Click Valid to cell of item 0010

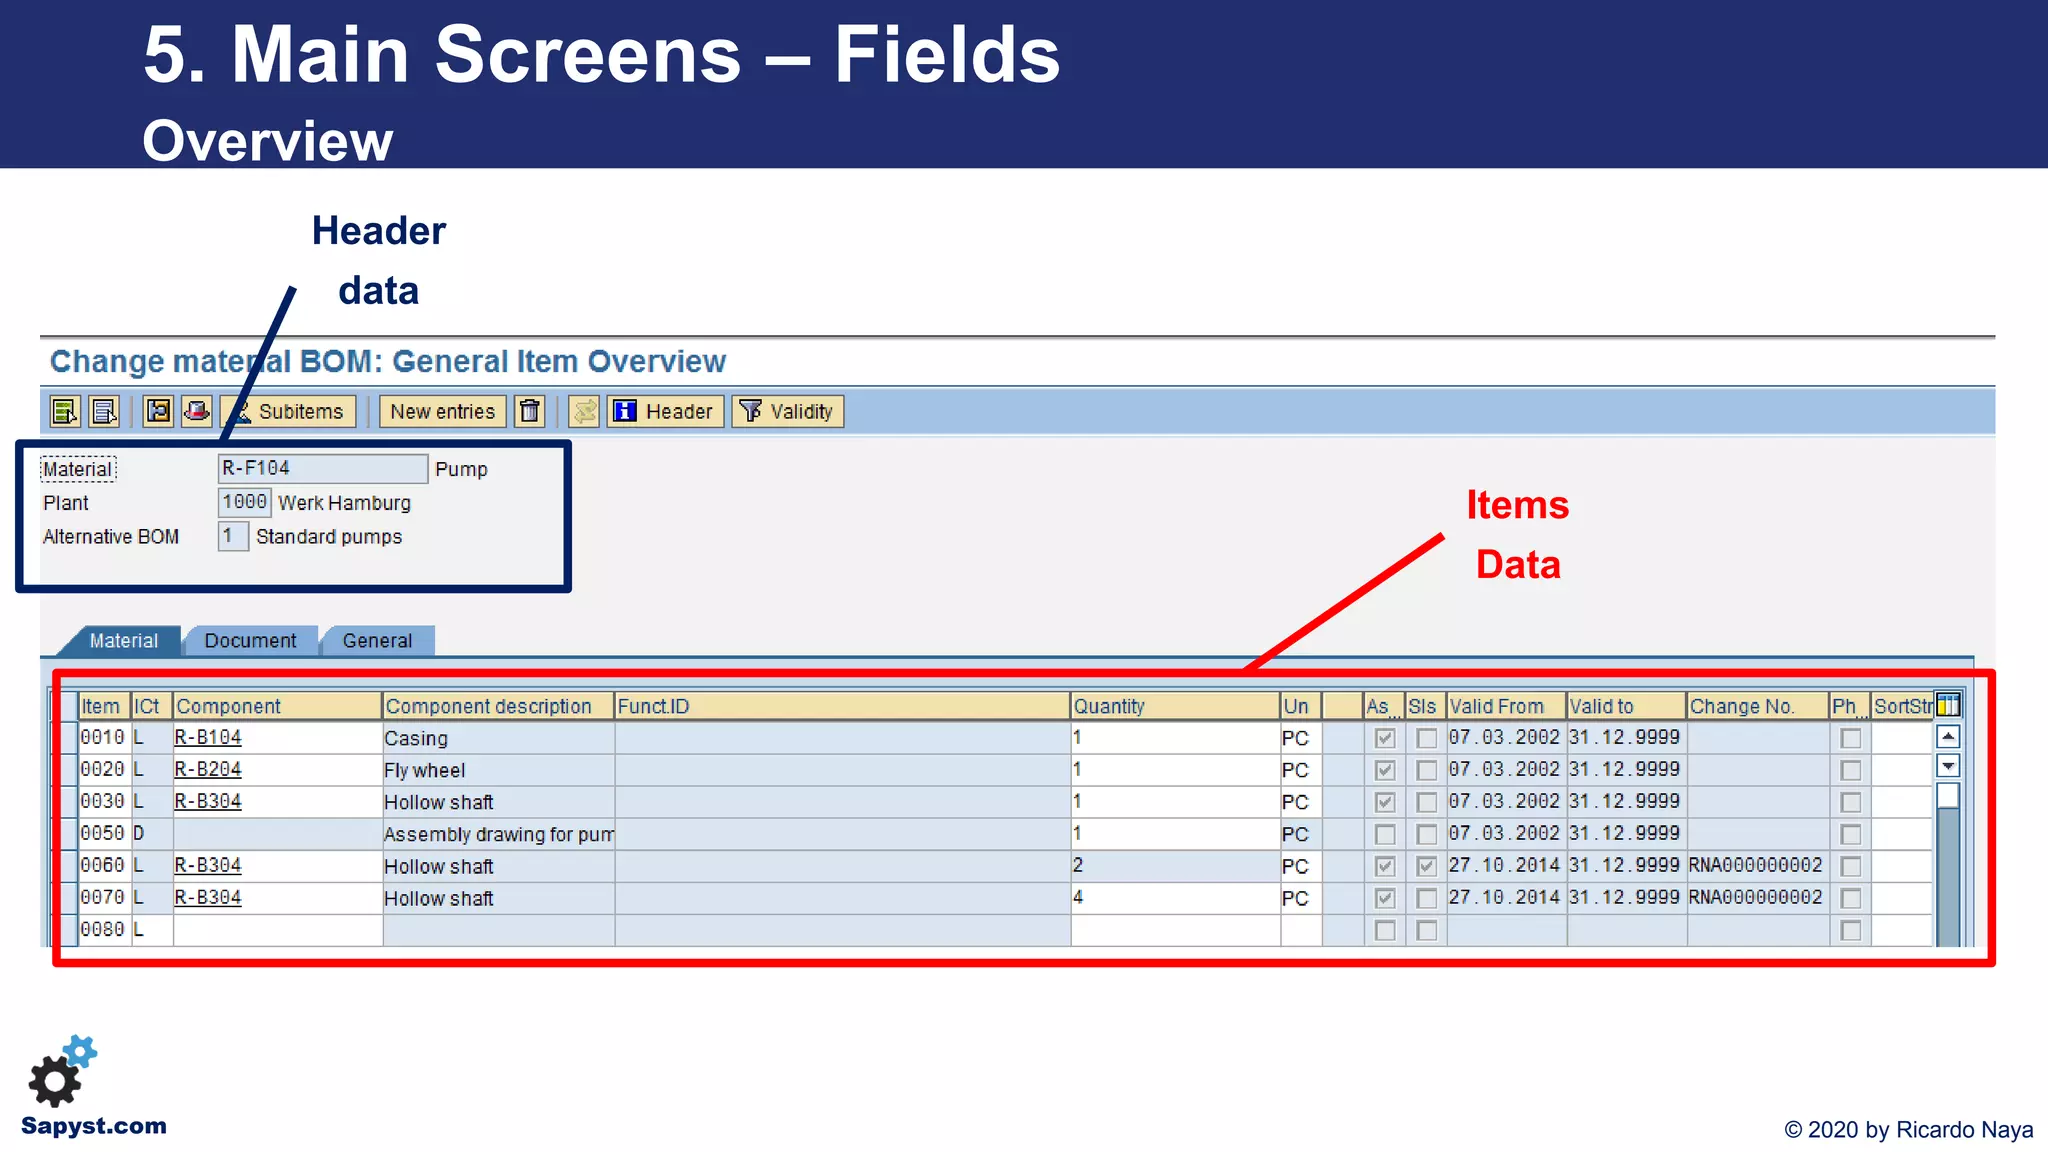click(x=1625, y=738)
